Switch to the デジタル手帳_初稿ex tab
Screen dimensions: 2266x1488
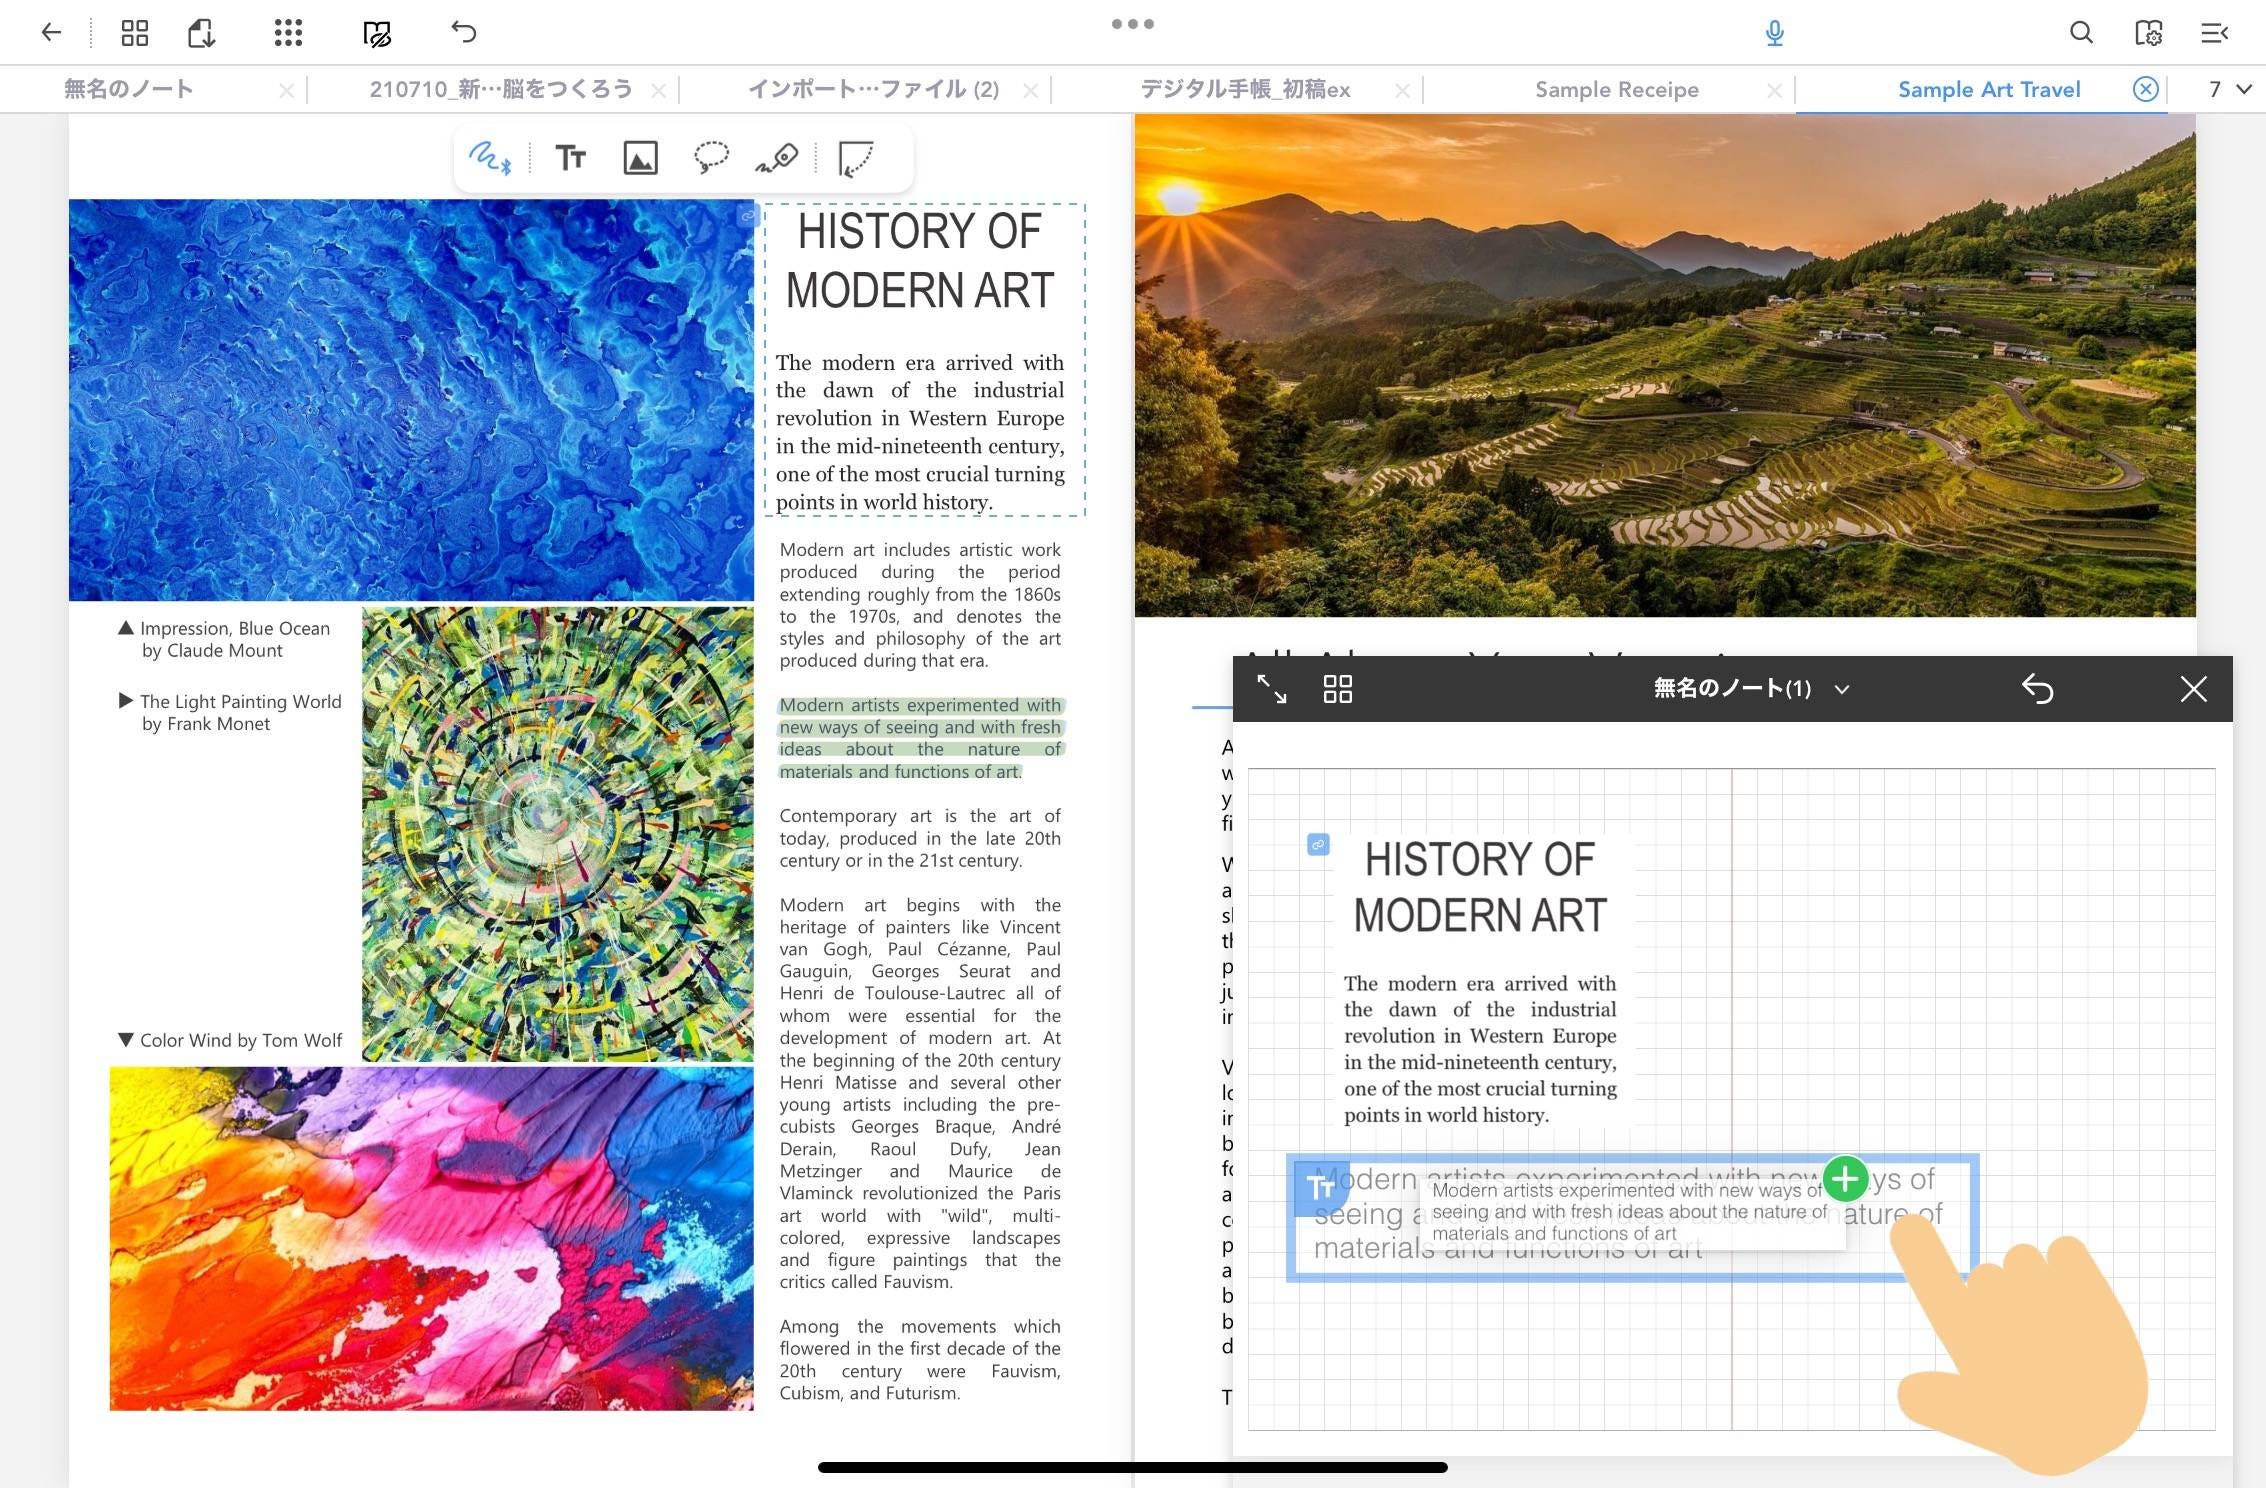pos(1245,89)
